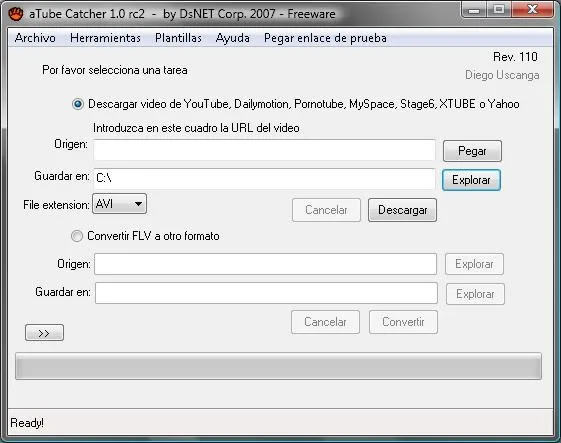Open the Plantillas menu

[x=178, y=38]
